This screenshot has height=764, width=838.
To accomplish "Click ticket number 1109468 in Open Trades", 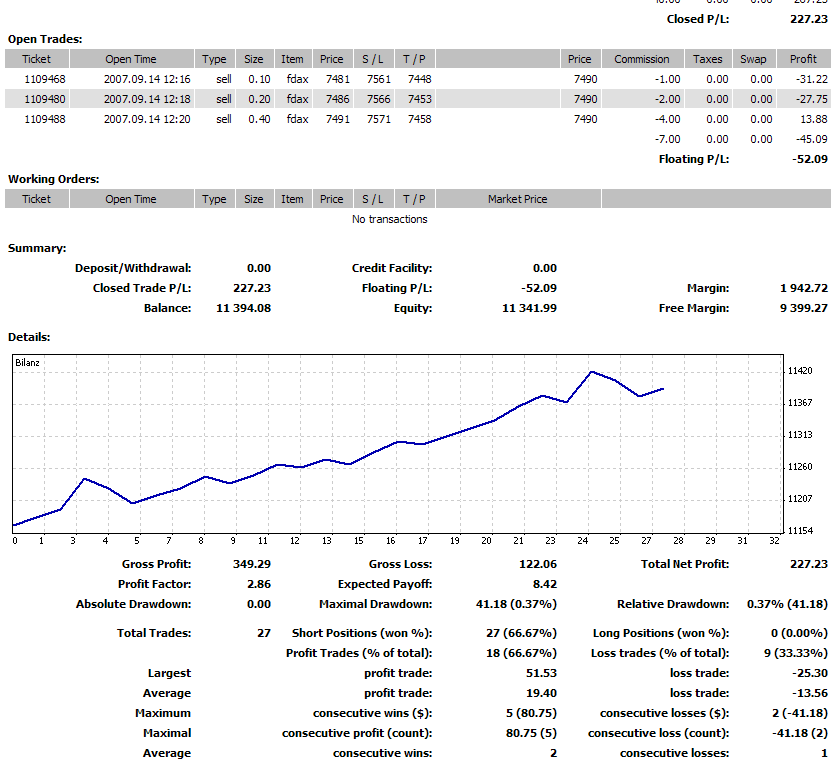I will [45, 79].
